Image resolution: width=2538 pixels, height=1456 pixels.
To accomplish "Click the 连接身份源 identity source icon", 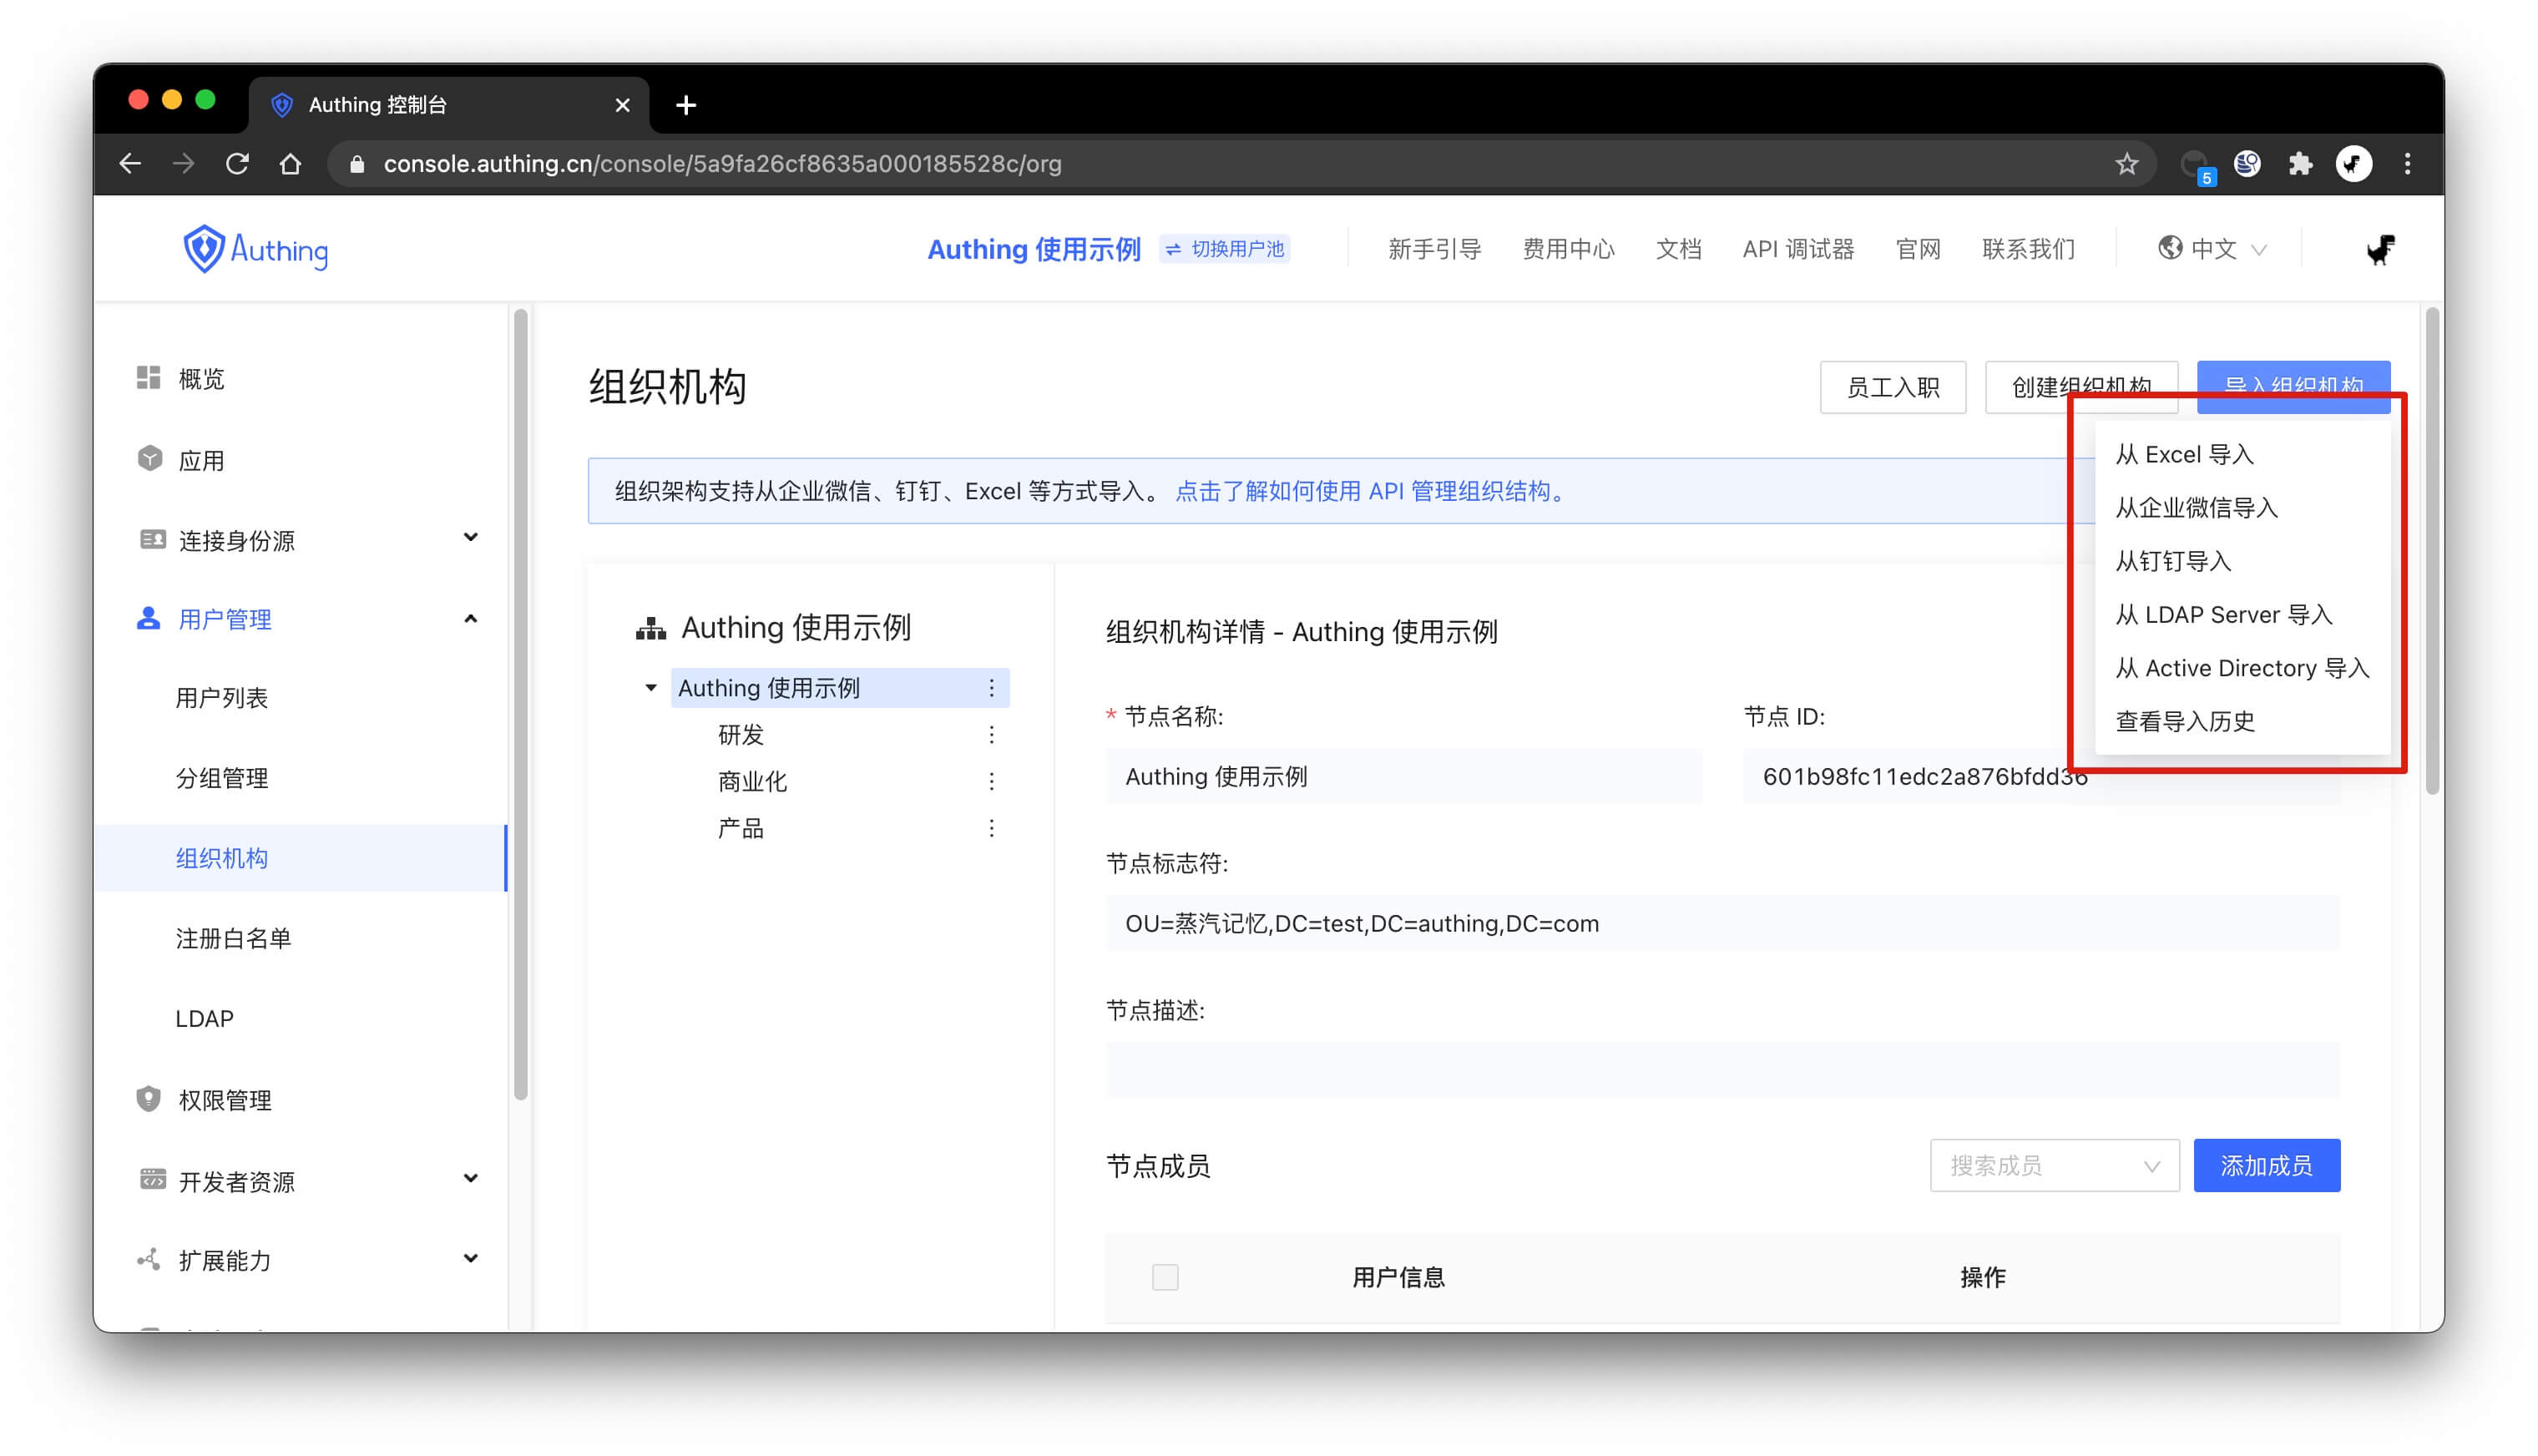I will click(x=152, y=539).
